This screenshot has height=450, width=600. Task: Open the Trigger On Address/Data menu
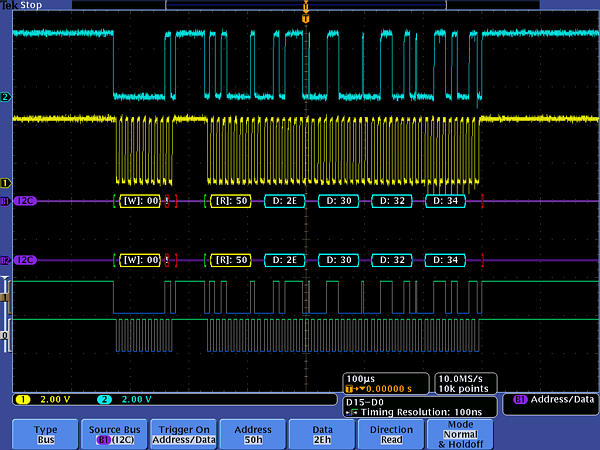pyautogui.click(x=184, y=433)
